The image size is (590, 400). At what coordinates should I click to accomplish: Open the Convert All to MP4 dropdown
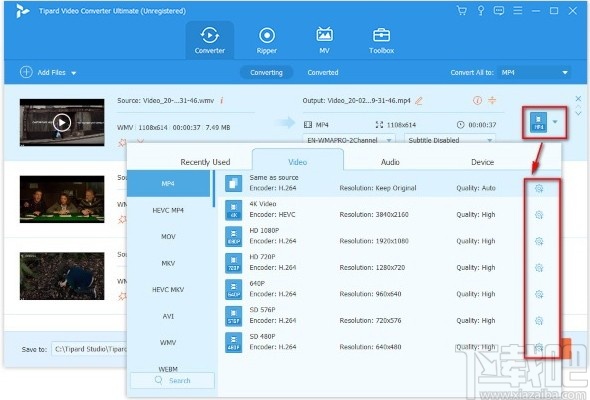[534, 72]
